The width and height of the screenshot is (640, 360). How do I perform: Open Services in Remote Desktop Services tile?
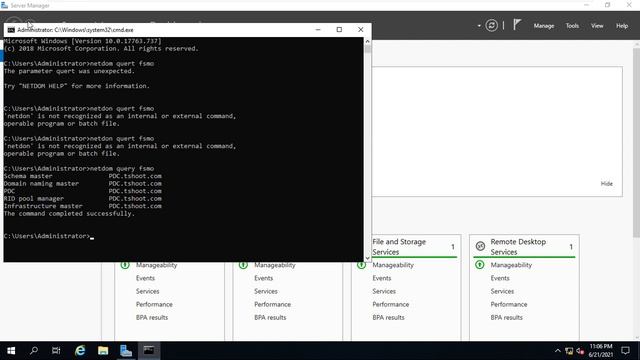502,291
